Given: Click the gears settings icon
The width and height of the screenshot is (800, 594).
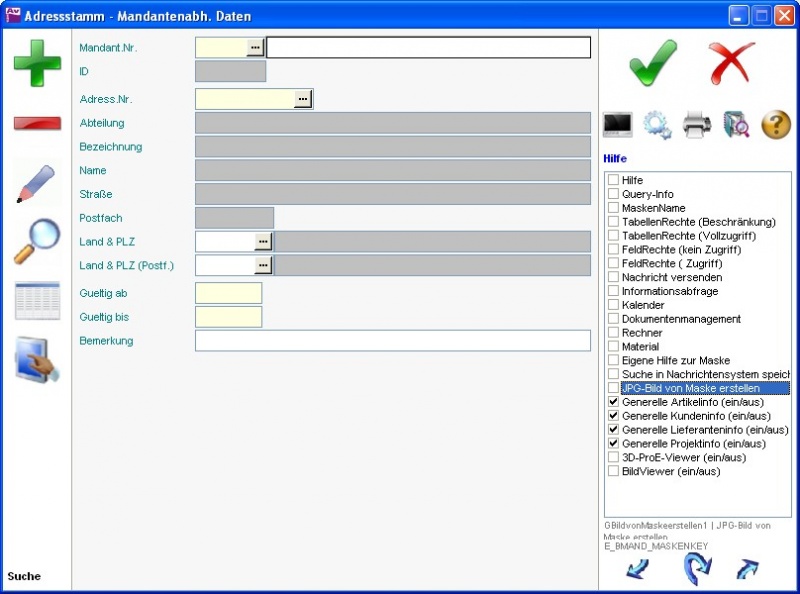Looking at the screenshot, I should (657, 124).
